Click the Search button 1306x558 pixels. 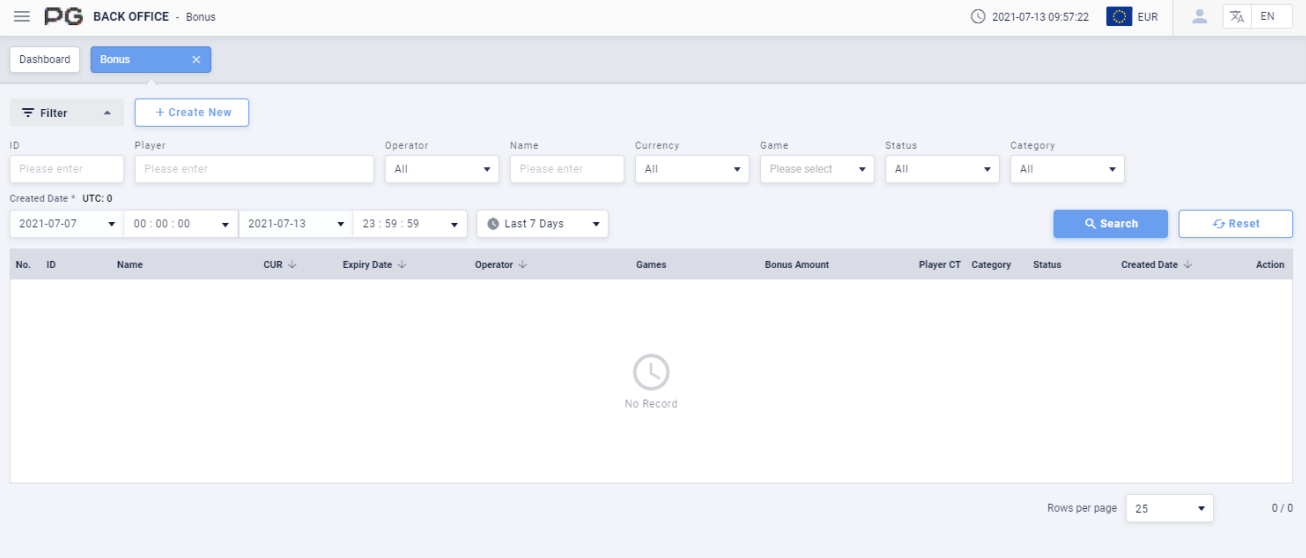pyautogui.click(x=1110, y=224)
